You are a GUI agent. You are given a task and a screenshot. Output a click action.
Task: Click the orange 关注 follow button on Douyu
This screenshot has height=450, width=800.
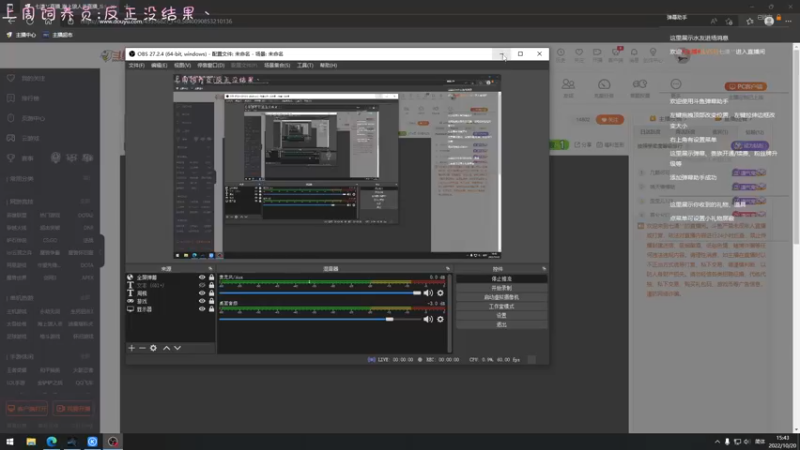(610, 120)
